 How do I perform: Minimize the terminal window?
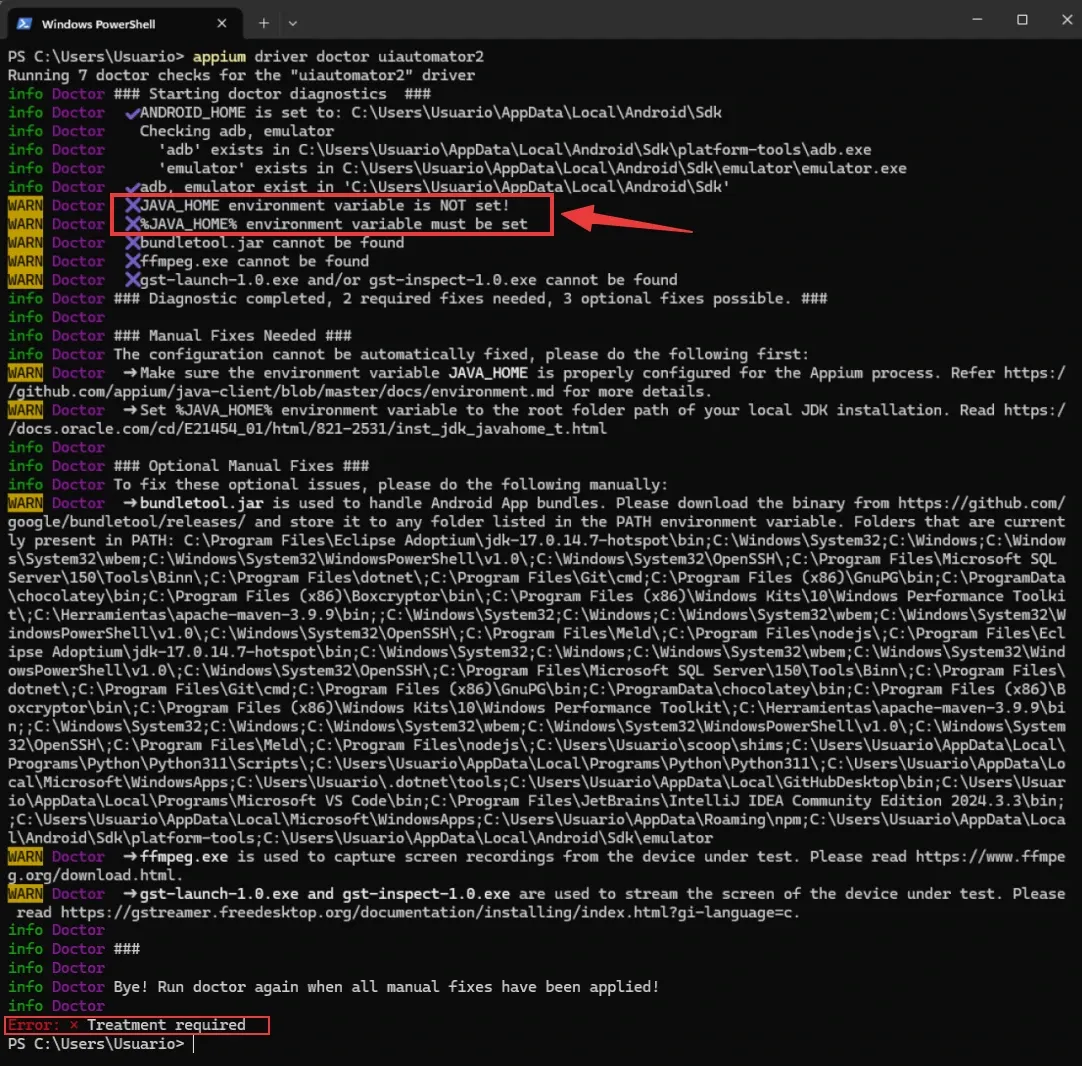pos(977,19)
